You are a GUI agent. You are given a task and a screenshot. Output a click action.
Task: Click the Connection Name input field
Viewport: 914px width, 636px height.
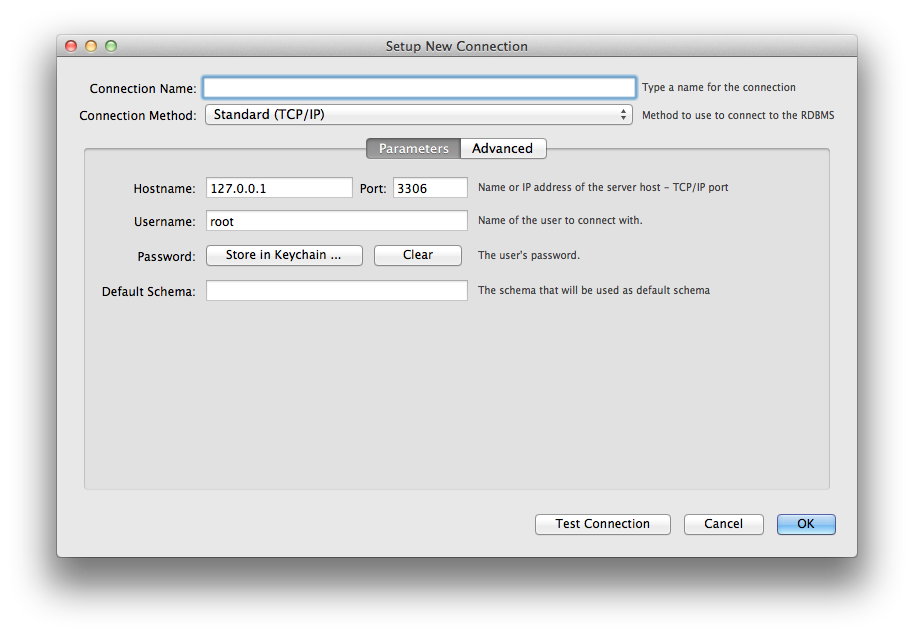[x=419, y=88]
